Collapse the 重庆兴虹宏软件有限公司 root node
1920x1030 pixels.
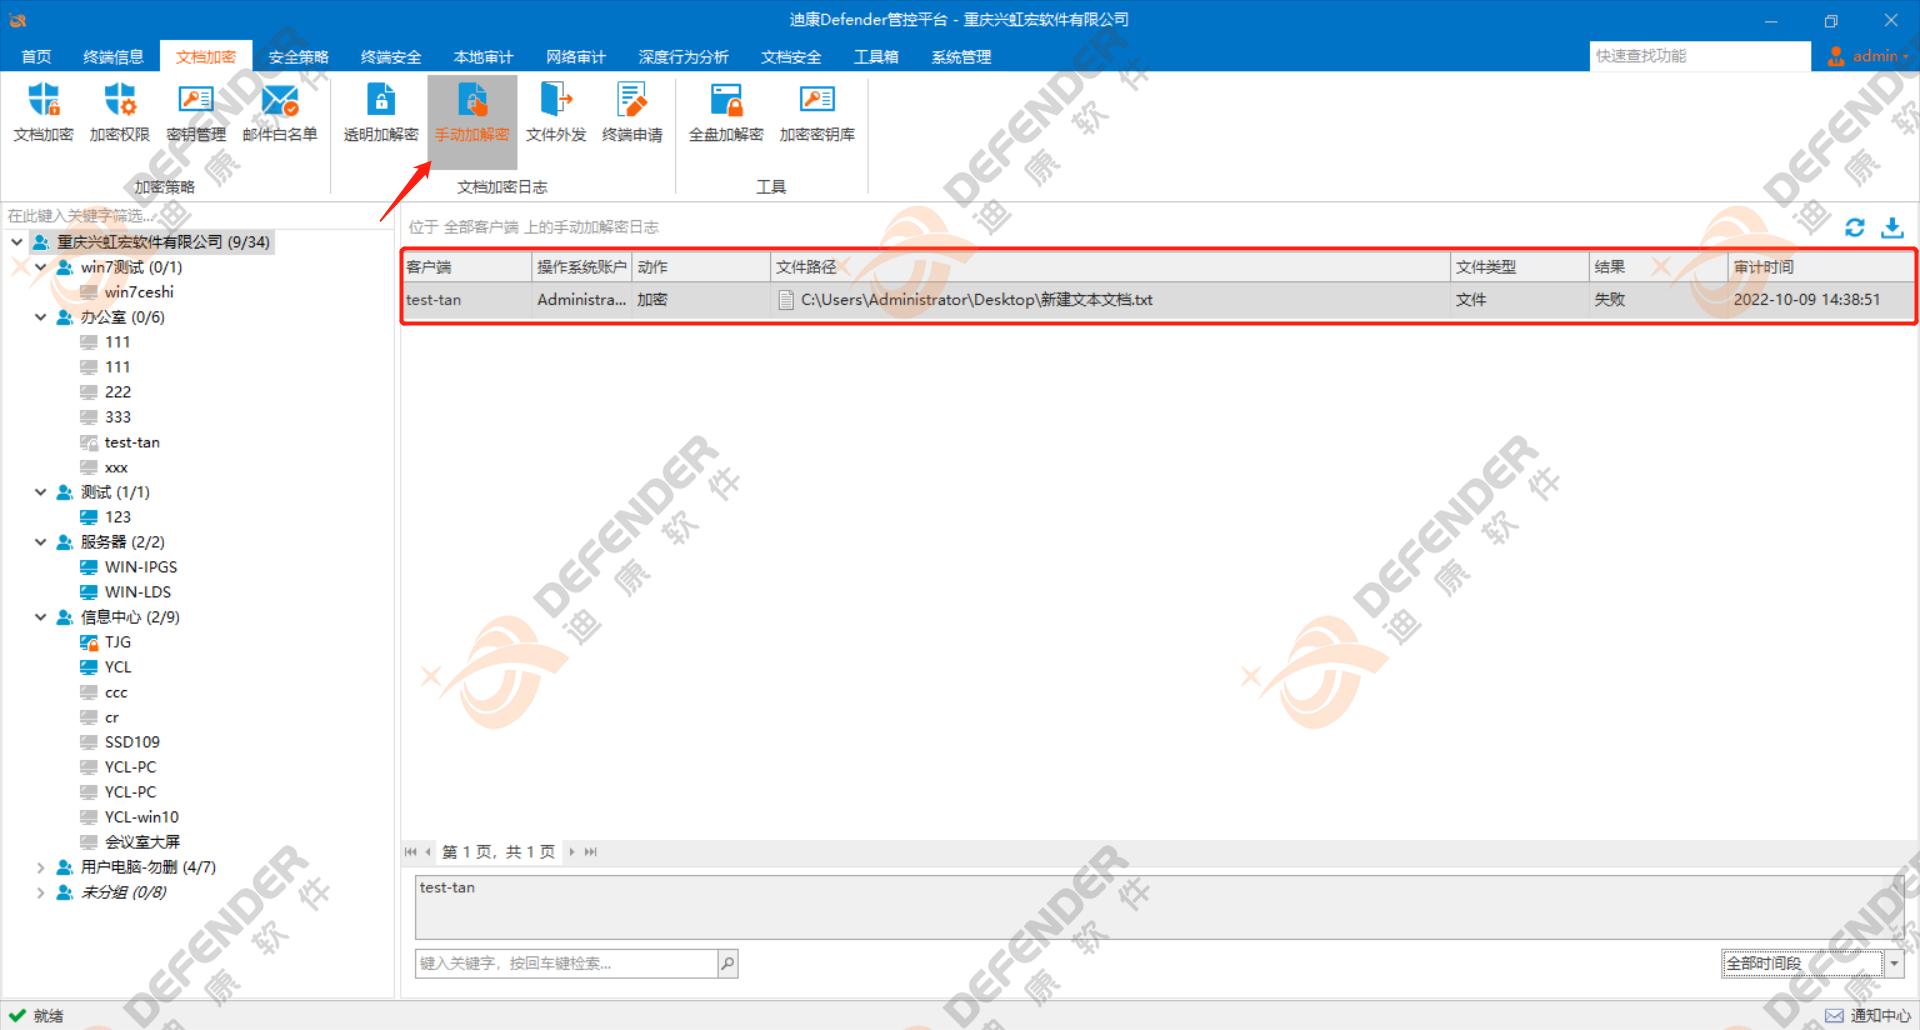pyautogui.click(x=17, y=242)
